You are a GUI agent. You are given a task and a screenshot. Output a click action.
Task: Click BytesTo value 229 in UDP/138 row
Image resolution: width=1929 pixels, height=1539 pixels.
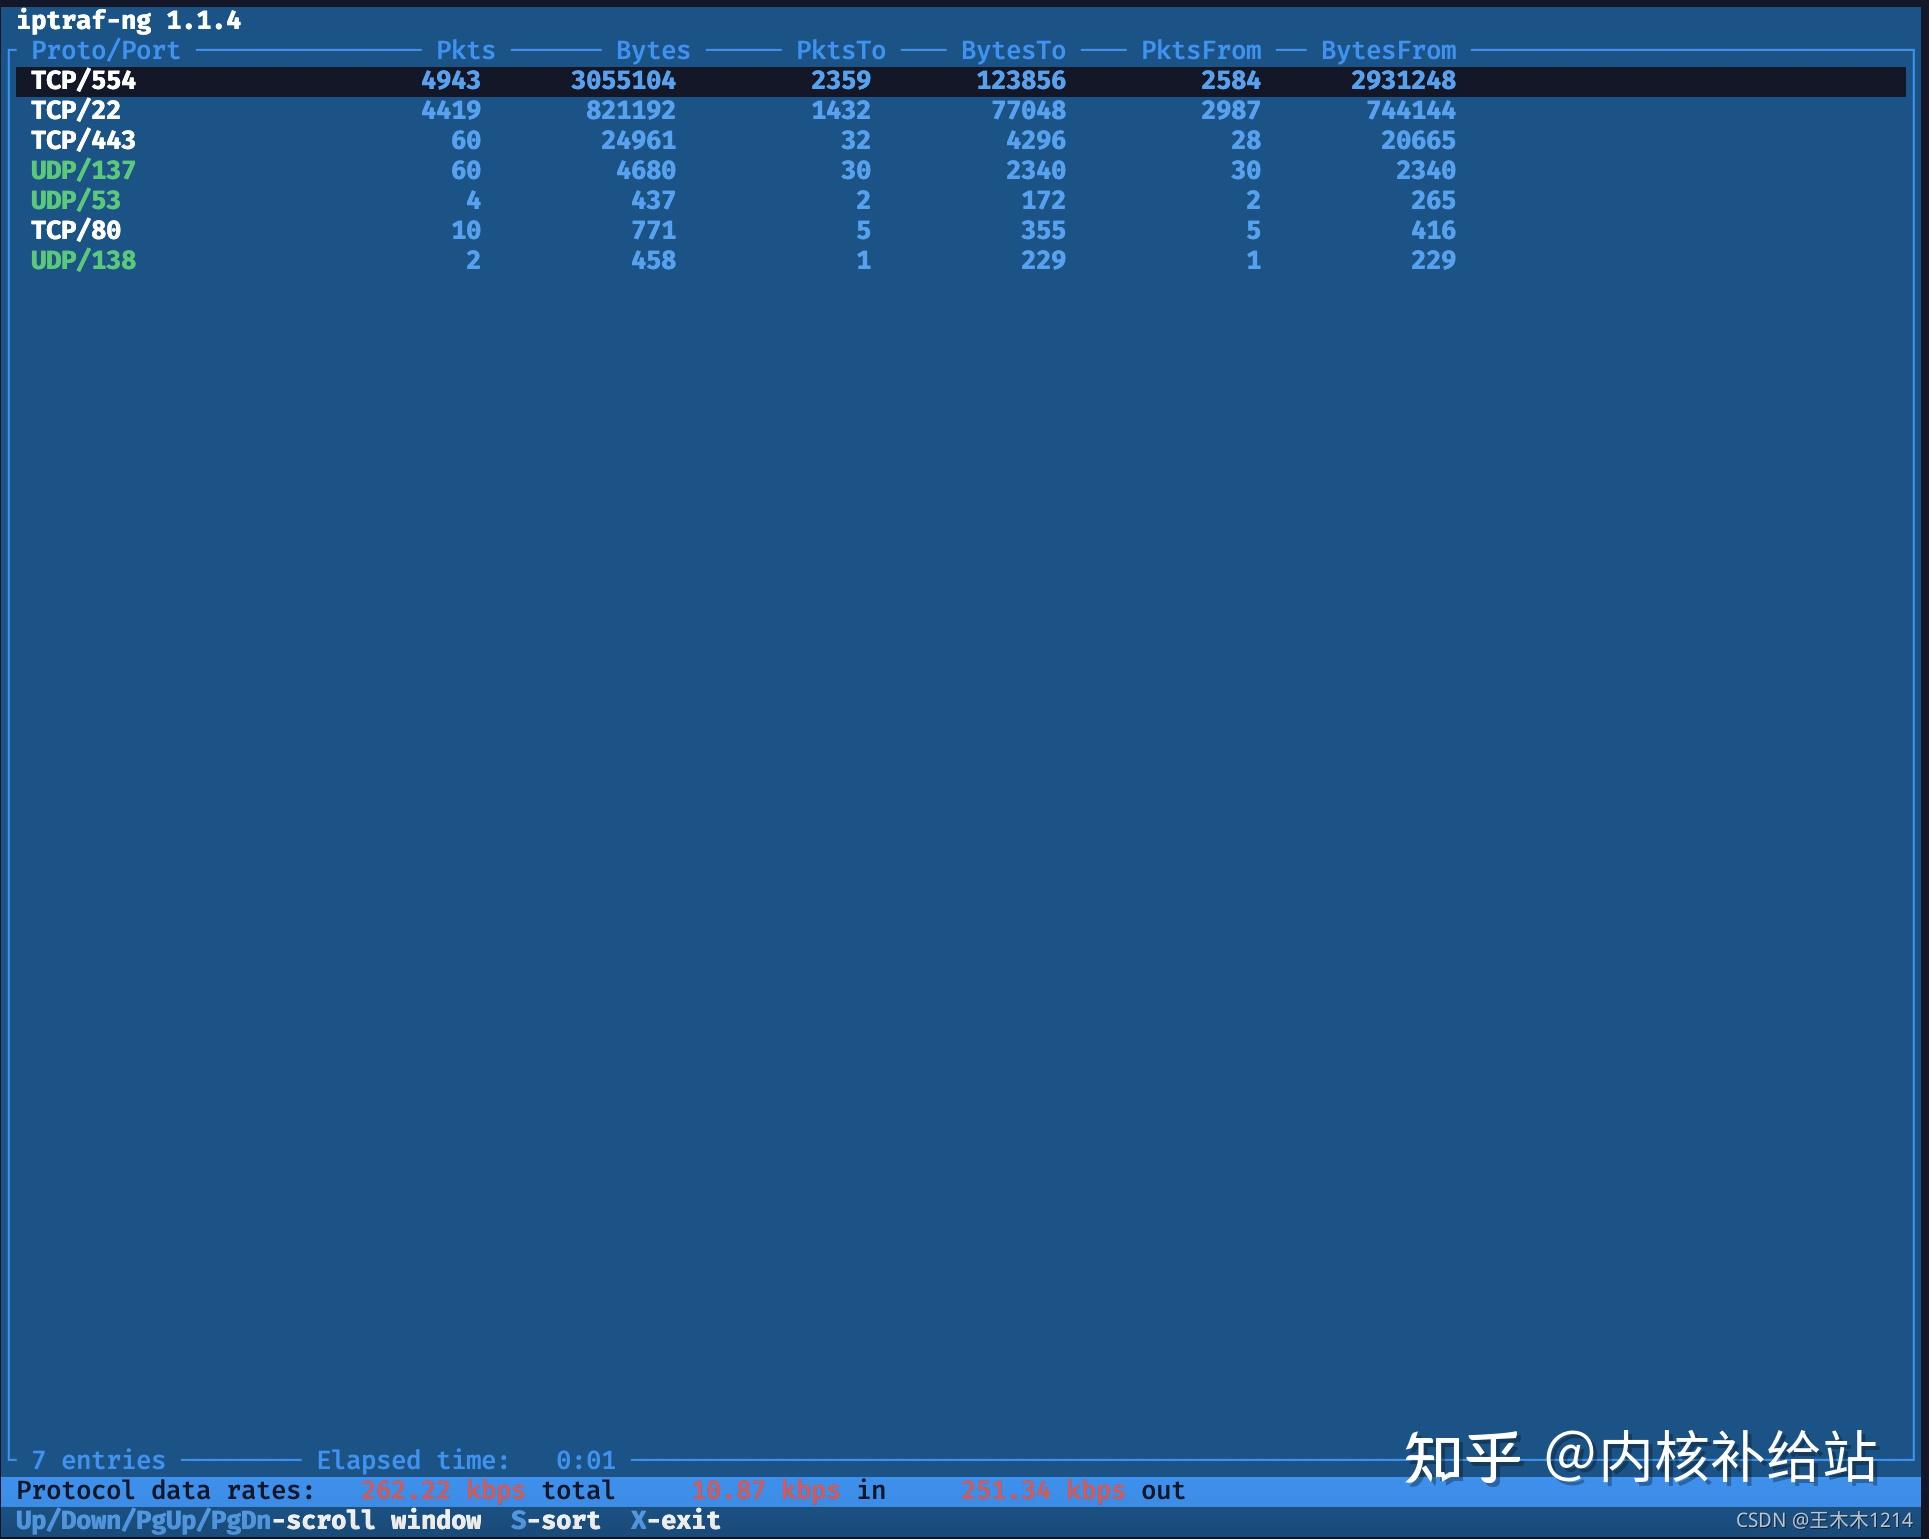1044,261
